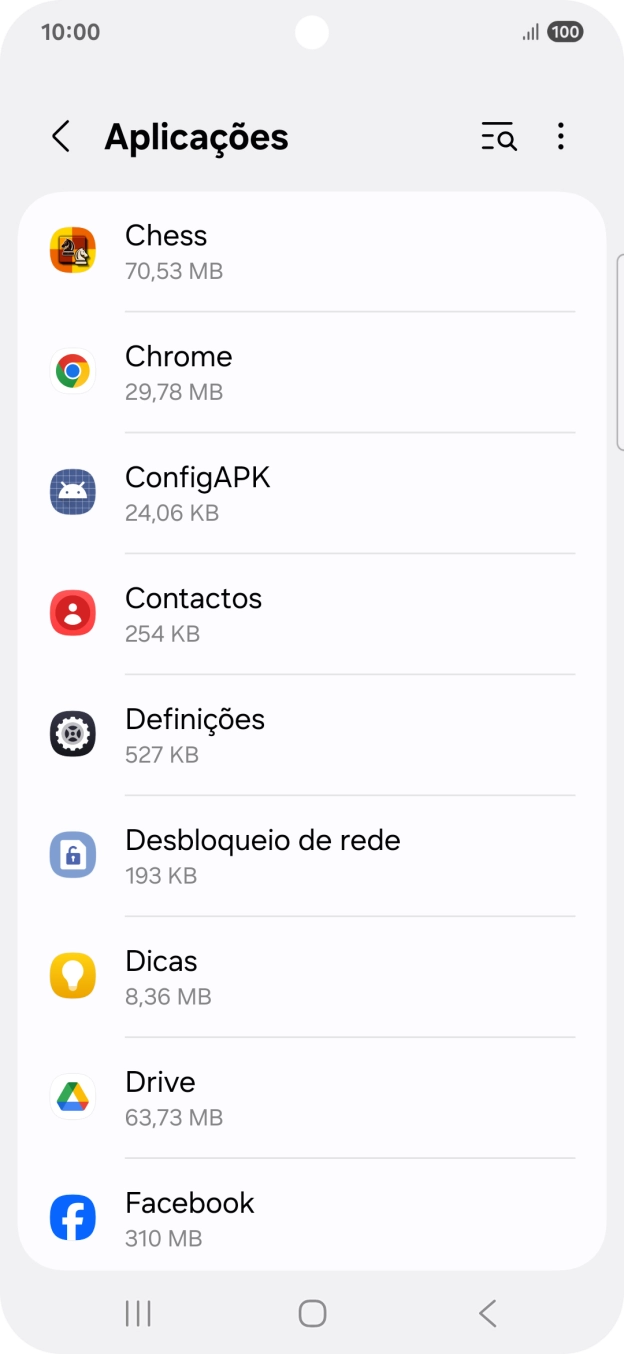Open the Dicas lightbulb icon

pyautogui.click(x=72, y=976)
